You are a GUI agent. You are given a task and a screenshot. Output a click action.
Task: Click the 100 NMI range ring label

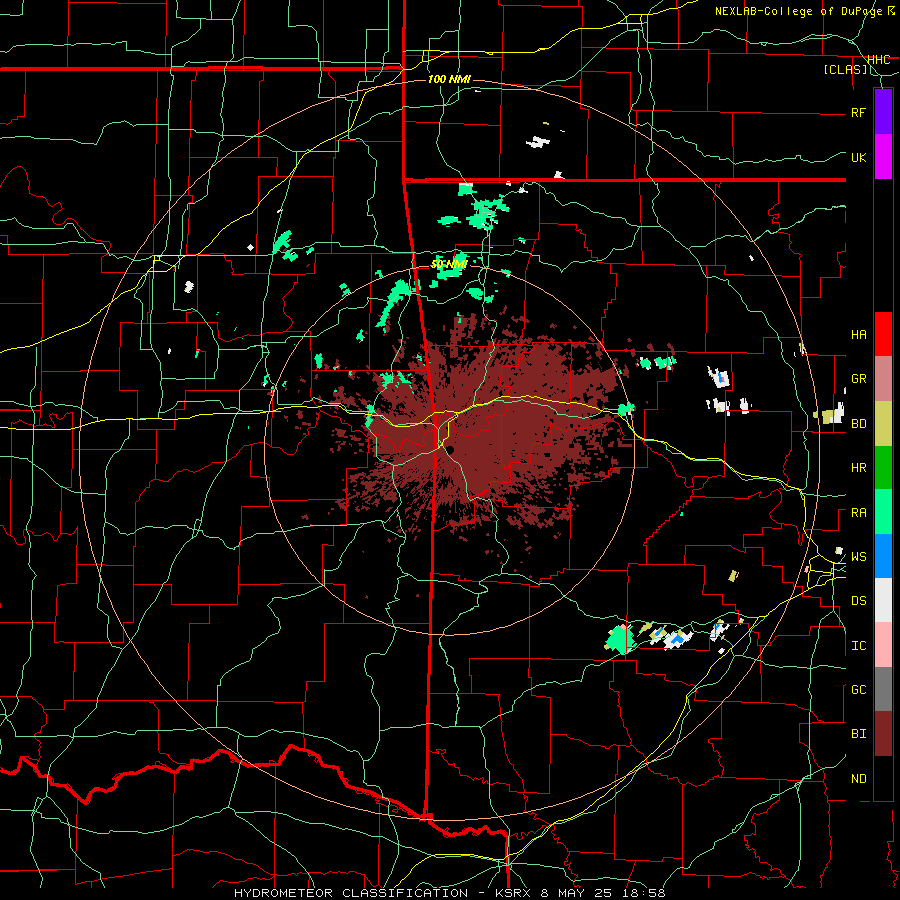point(449,79)
